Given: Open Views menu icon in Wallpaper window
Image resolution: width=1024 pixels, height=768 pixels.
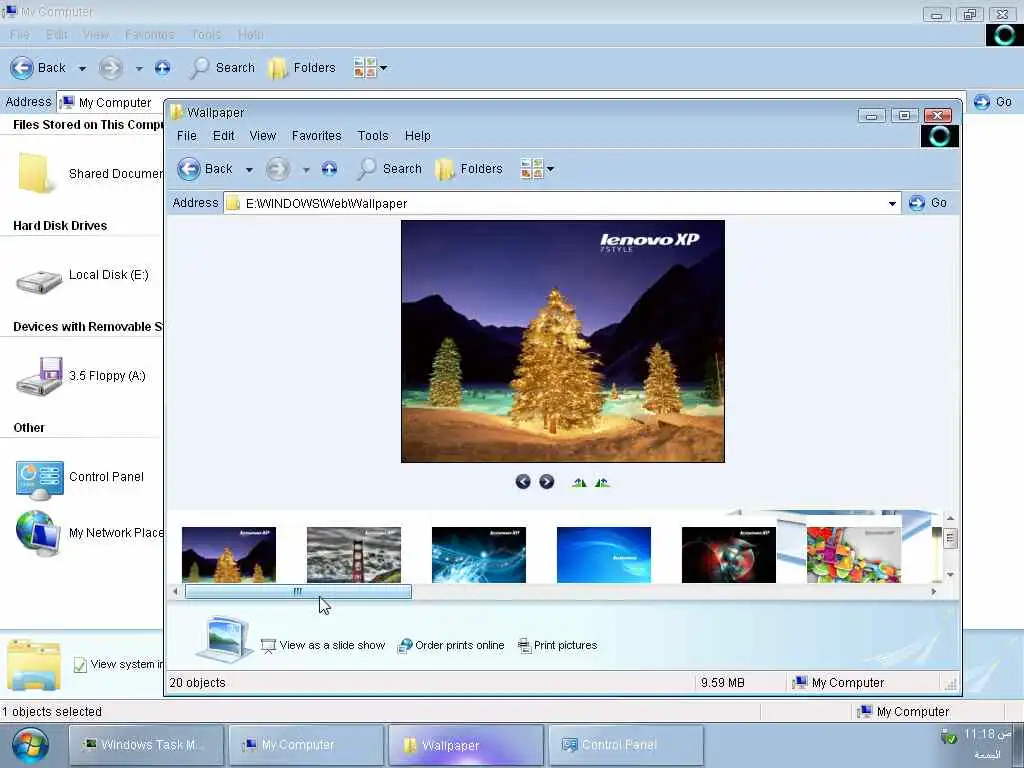Looking at the screenshot, I should tap(531, 168).
